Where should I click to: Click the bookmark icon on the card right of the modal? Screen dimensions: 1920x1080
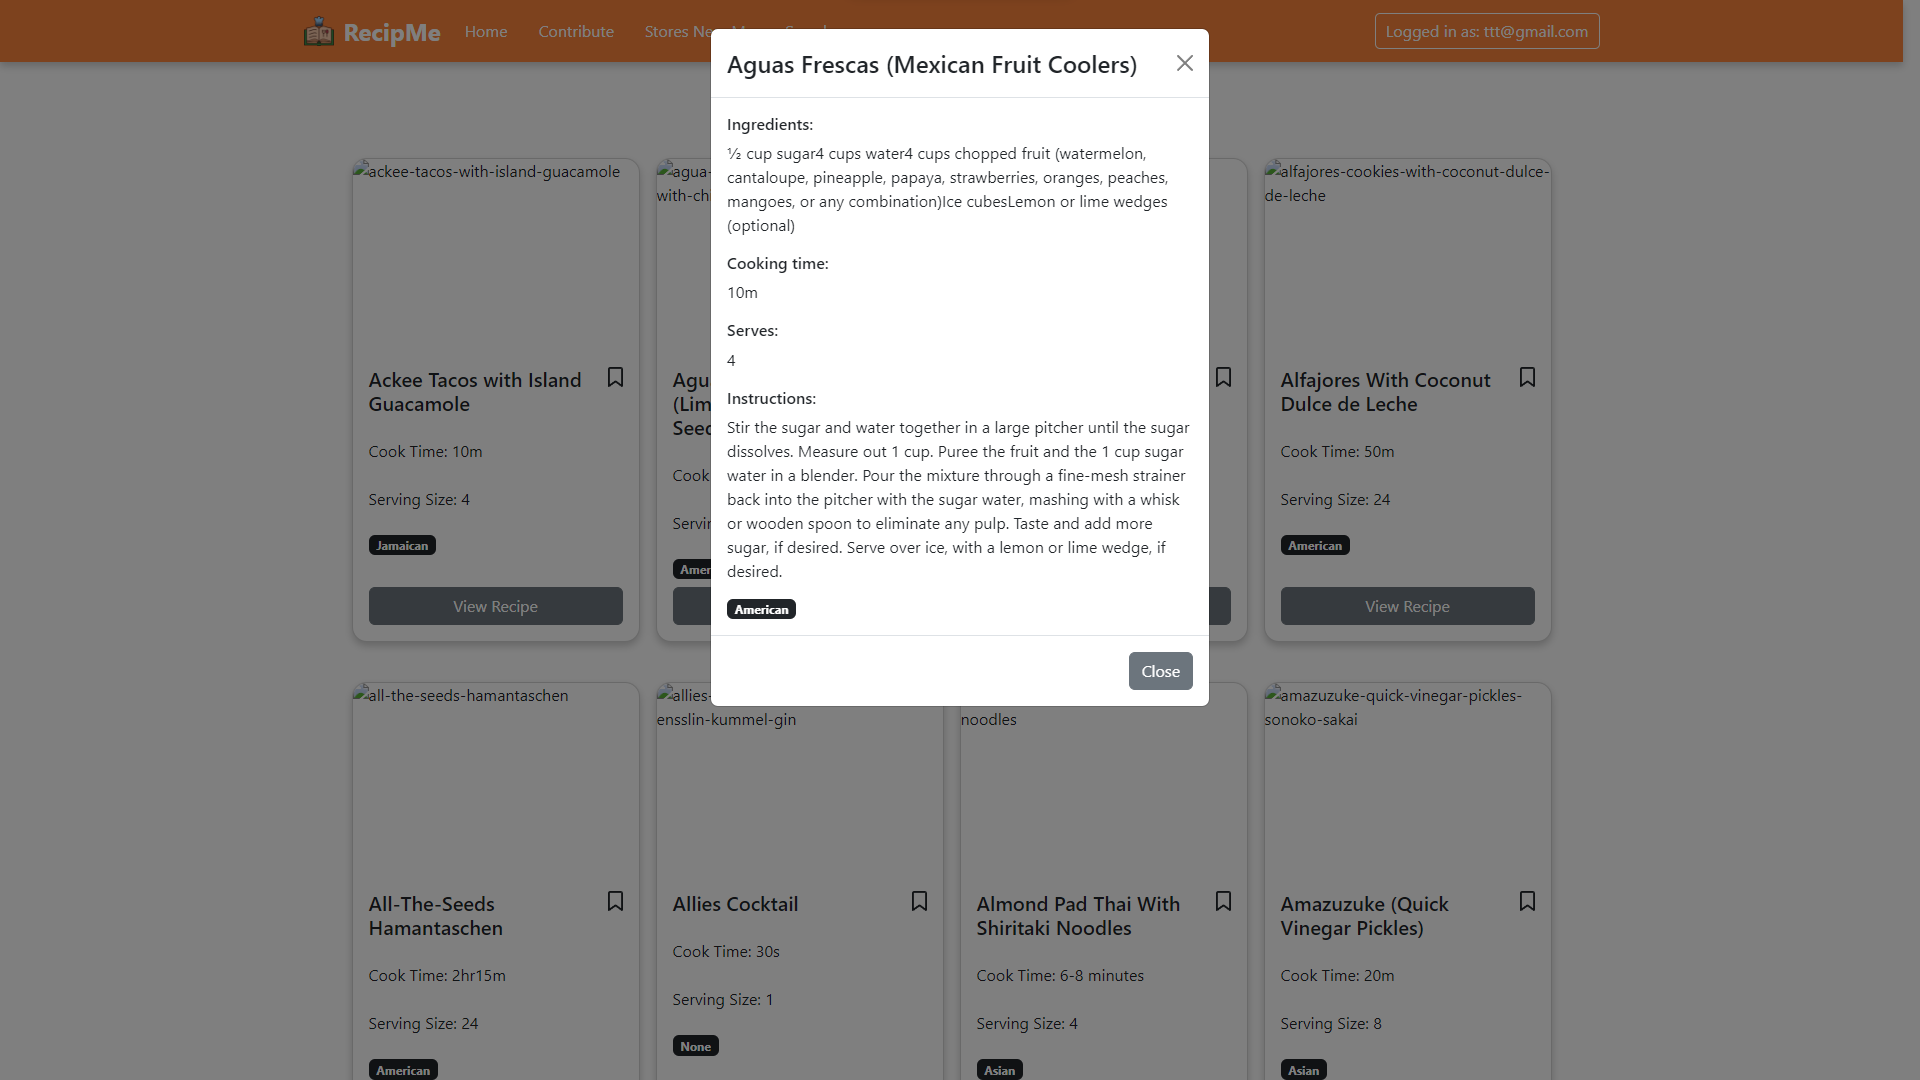point(1223,377)
